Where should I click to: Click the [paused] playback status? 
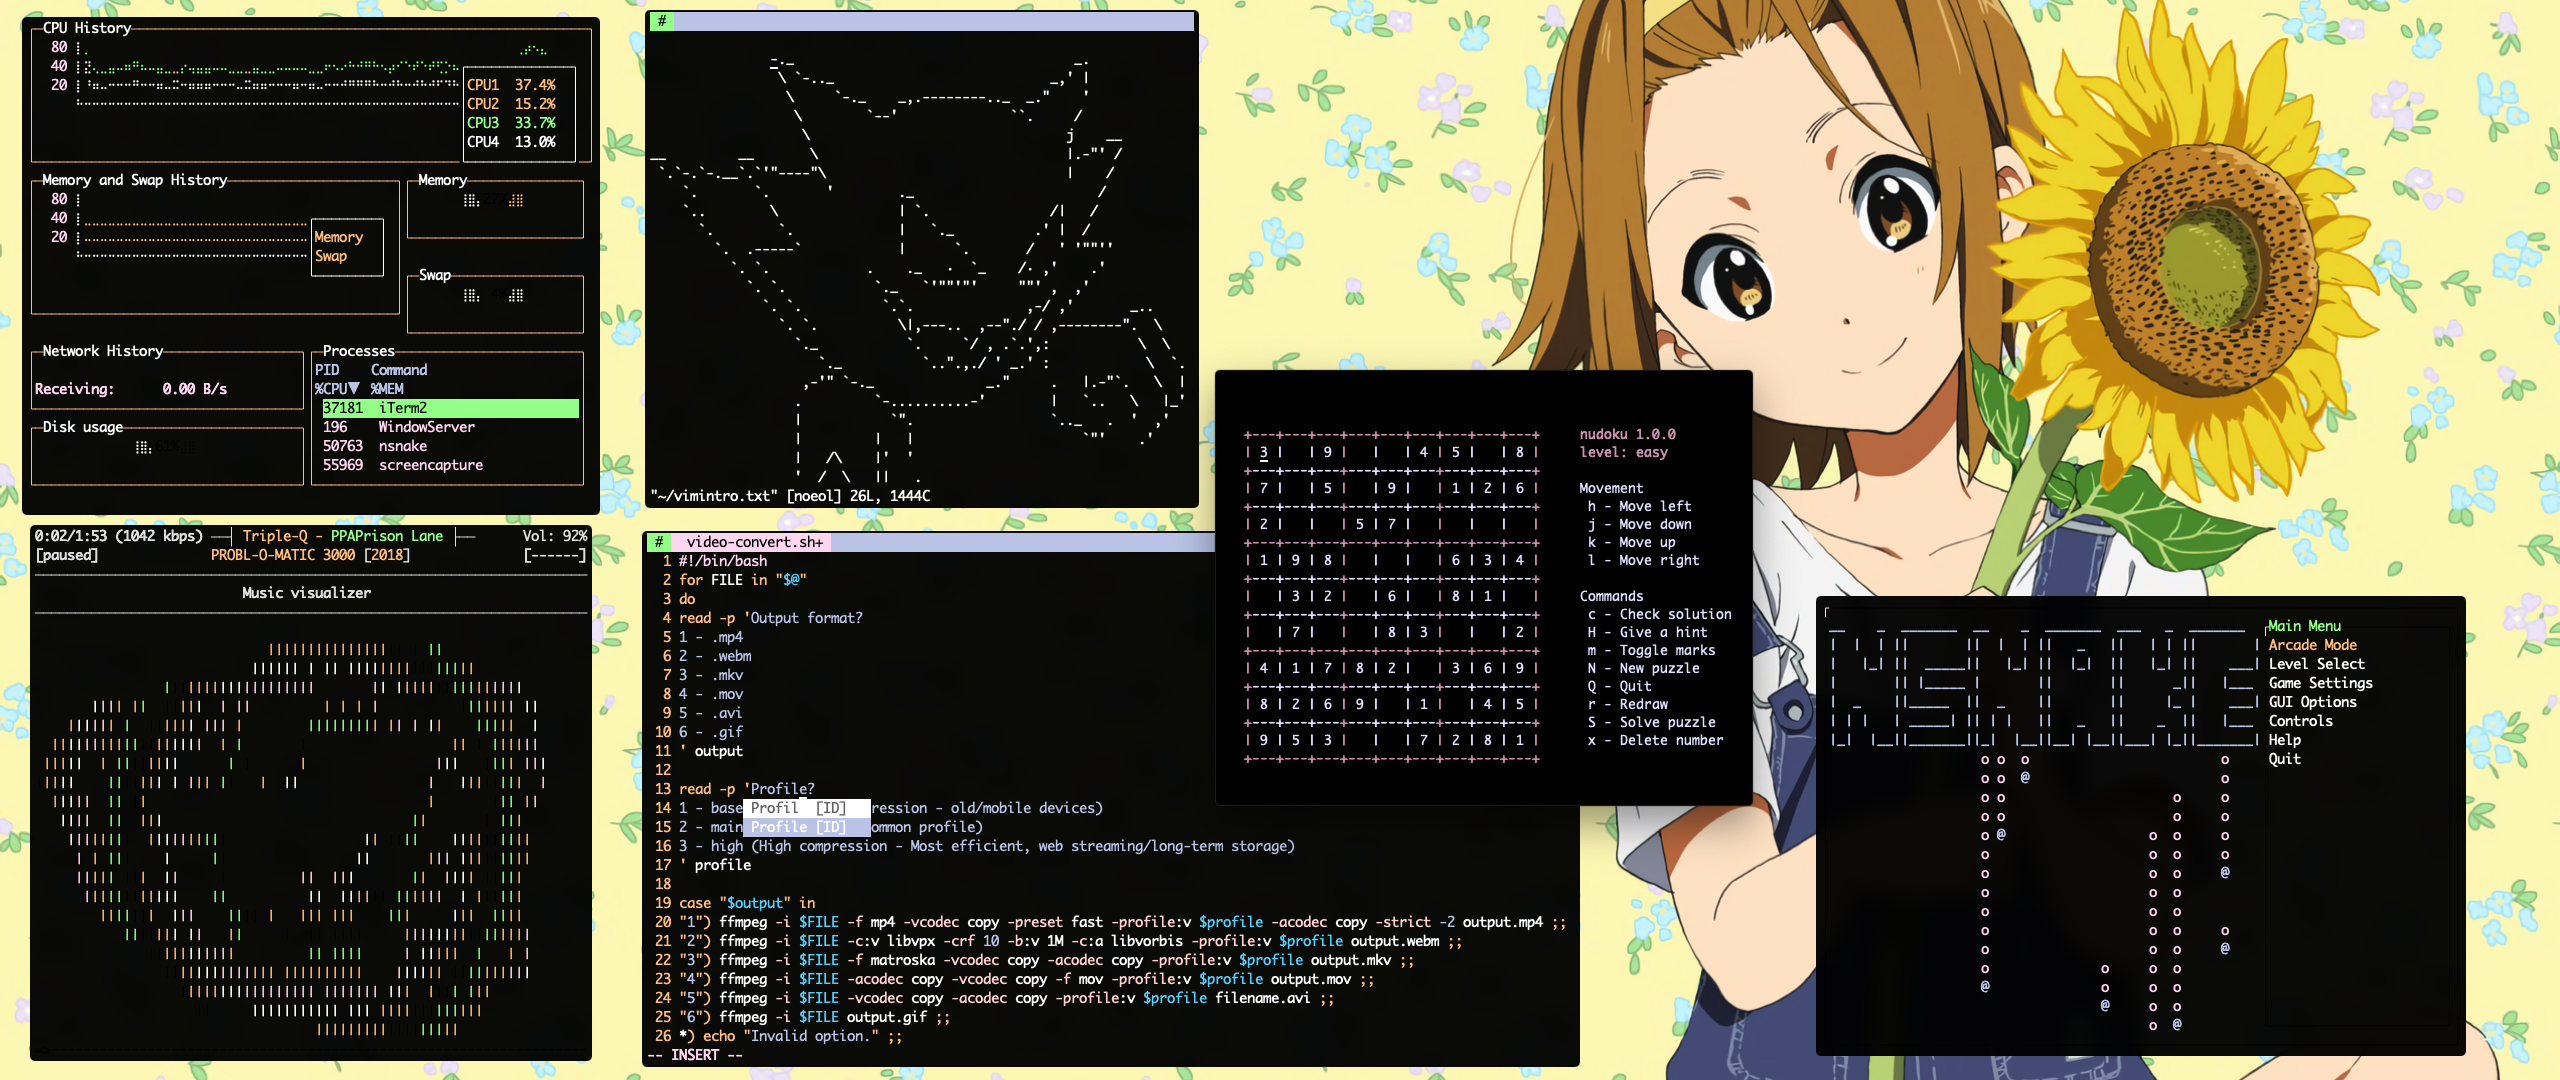(66, 555)
